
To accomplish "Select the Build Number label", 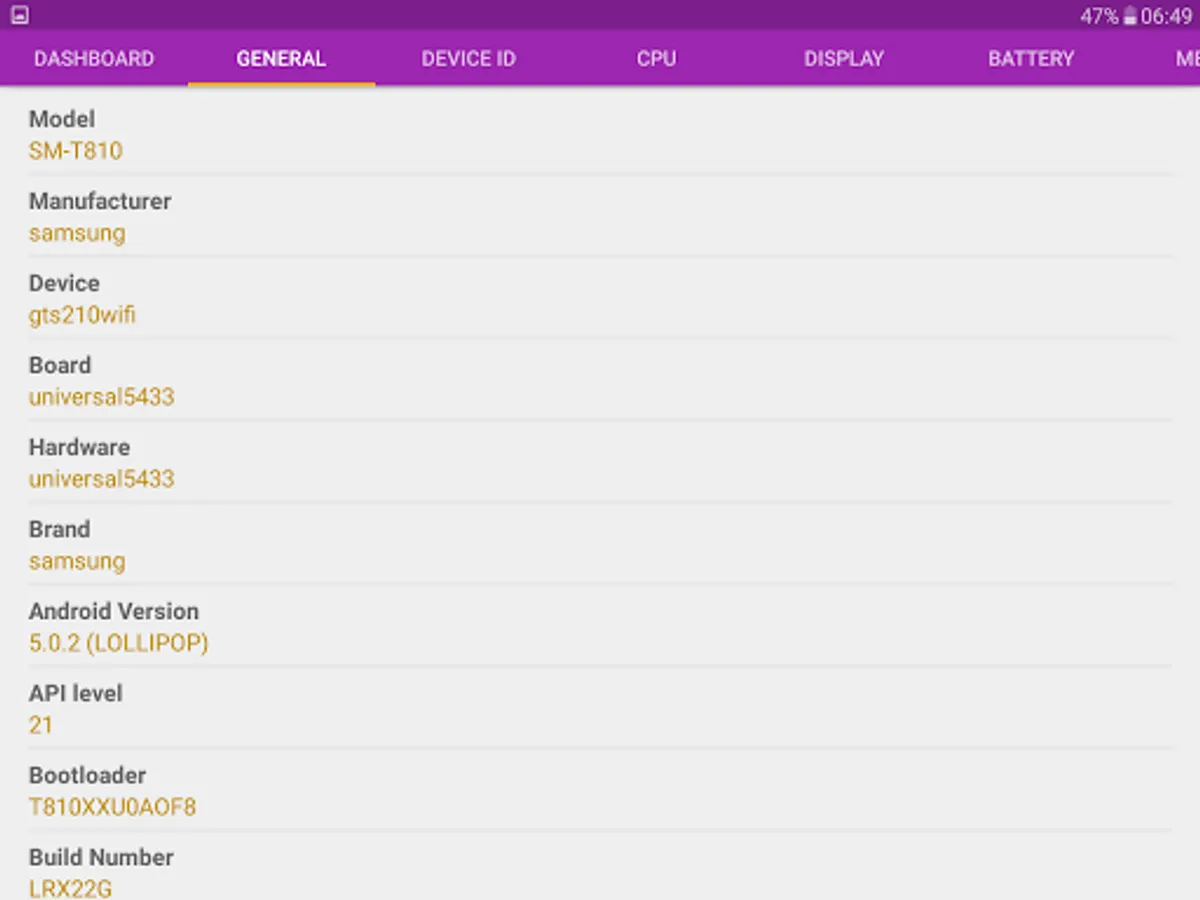I will pos(101,857).
